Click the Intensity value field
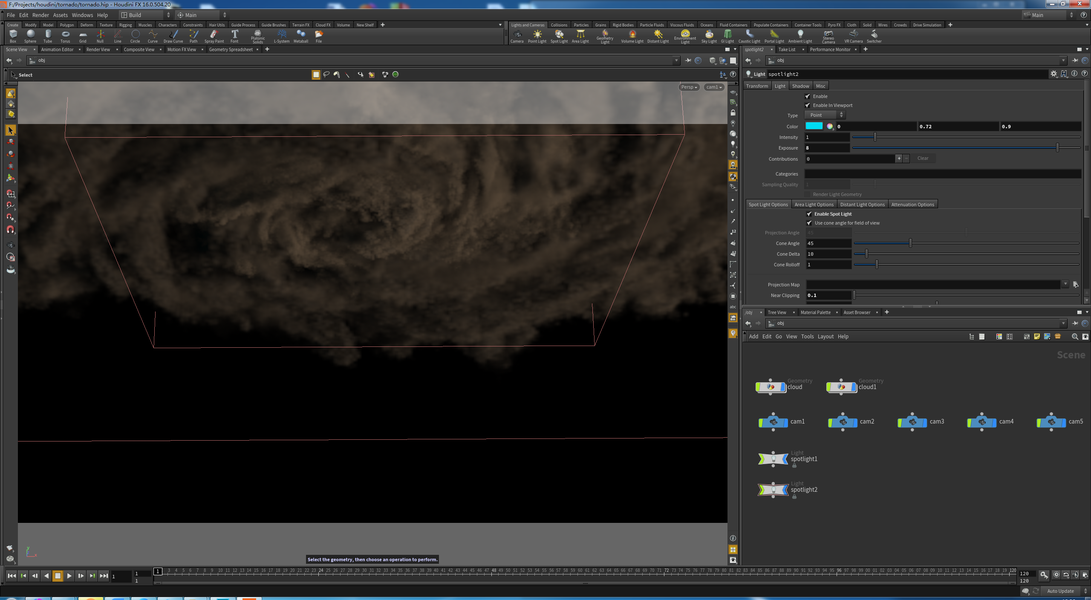 tap(827, 137)
